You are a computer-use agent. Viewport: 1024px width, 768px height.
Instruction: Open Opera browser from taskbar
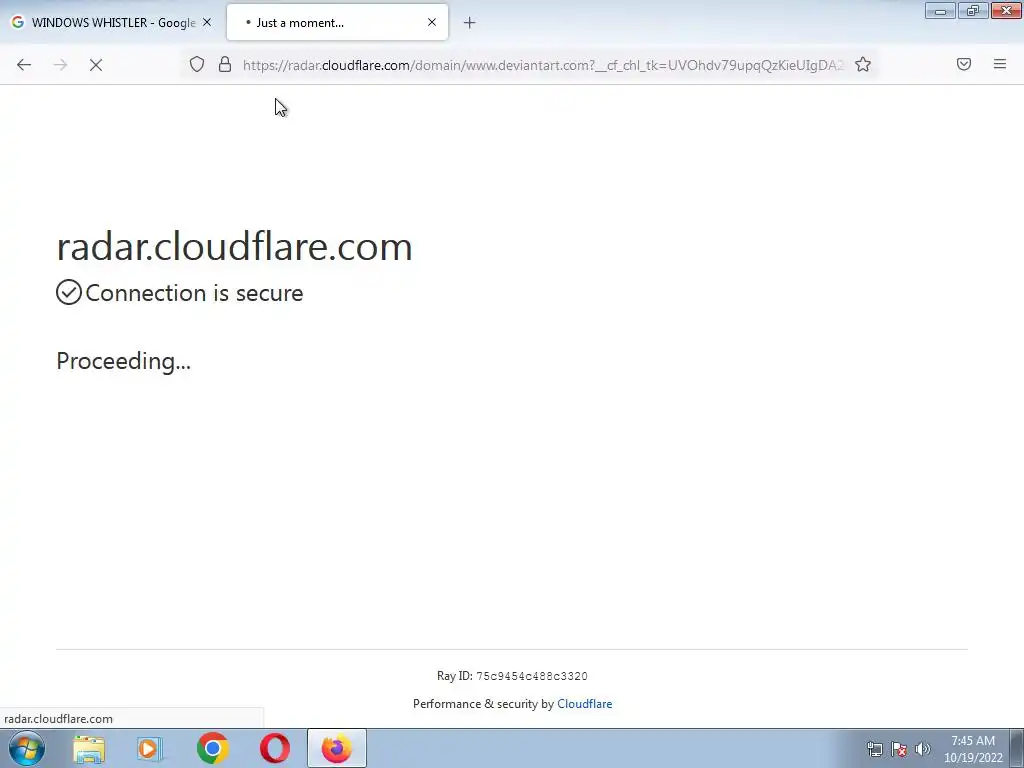pos(275,749)
